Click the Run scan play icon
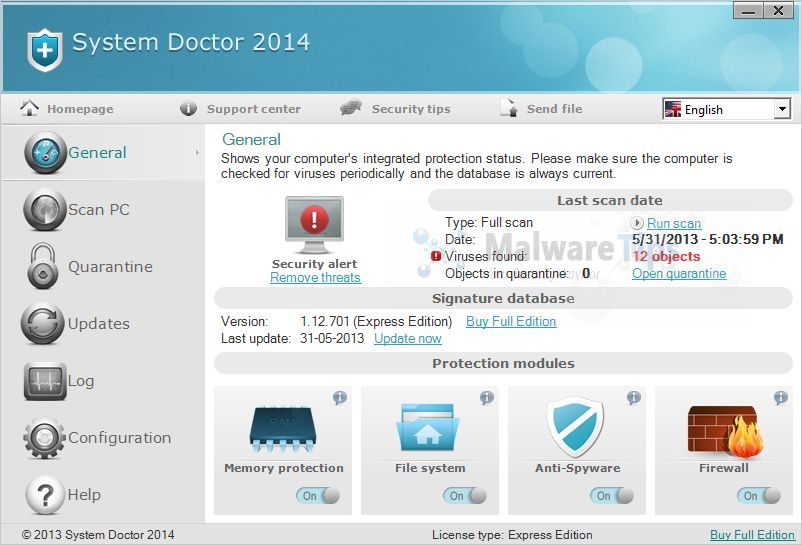The height and width of the screenshot is (545, 802). (x=637, y=223)
